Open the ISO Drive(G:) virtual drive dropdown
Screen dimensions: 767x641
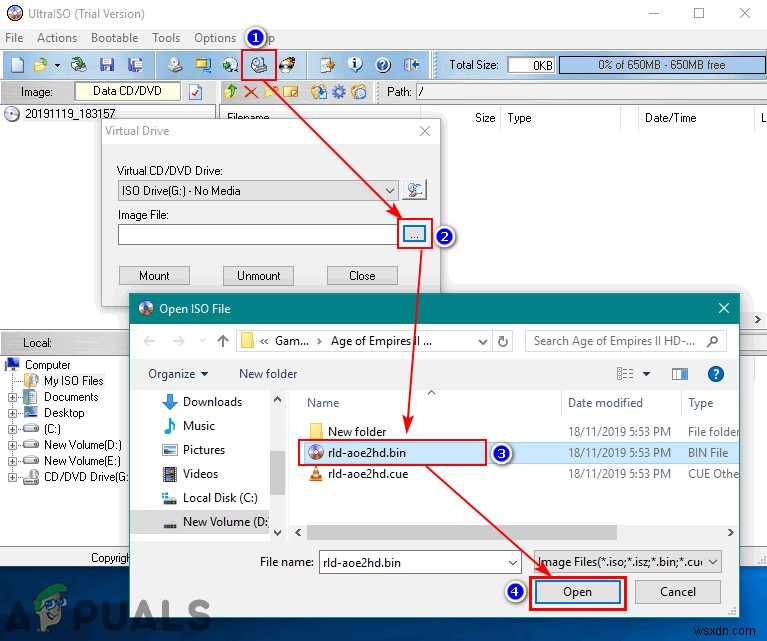coord(257,190)
